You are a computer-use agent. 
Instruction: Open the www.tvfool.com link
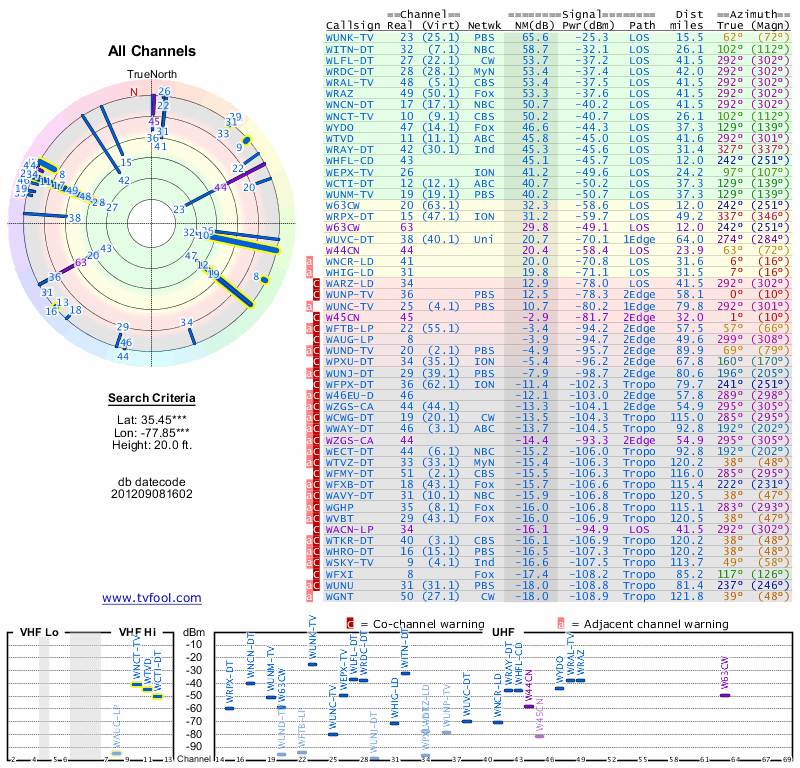pos(152,598)
